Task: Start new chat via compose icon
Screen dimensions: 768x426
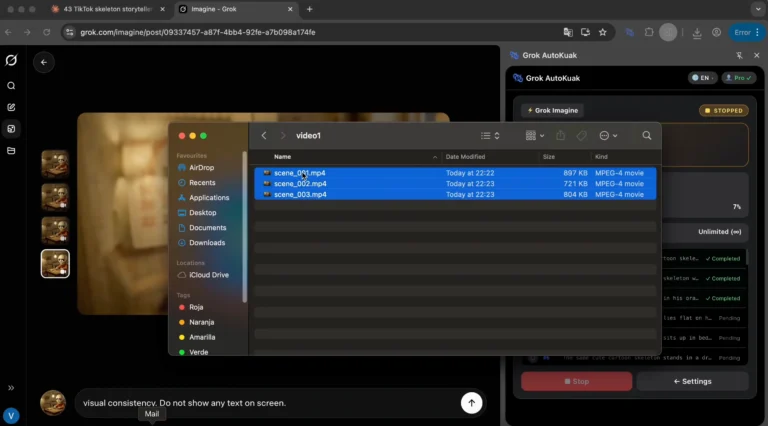Action: (x=11, y=107)
